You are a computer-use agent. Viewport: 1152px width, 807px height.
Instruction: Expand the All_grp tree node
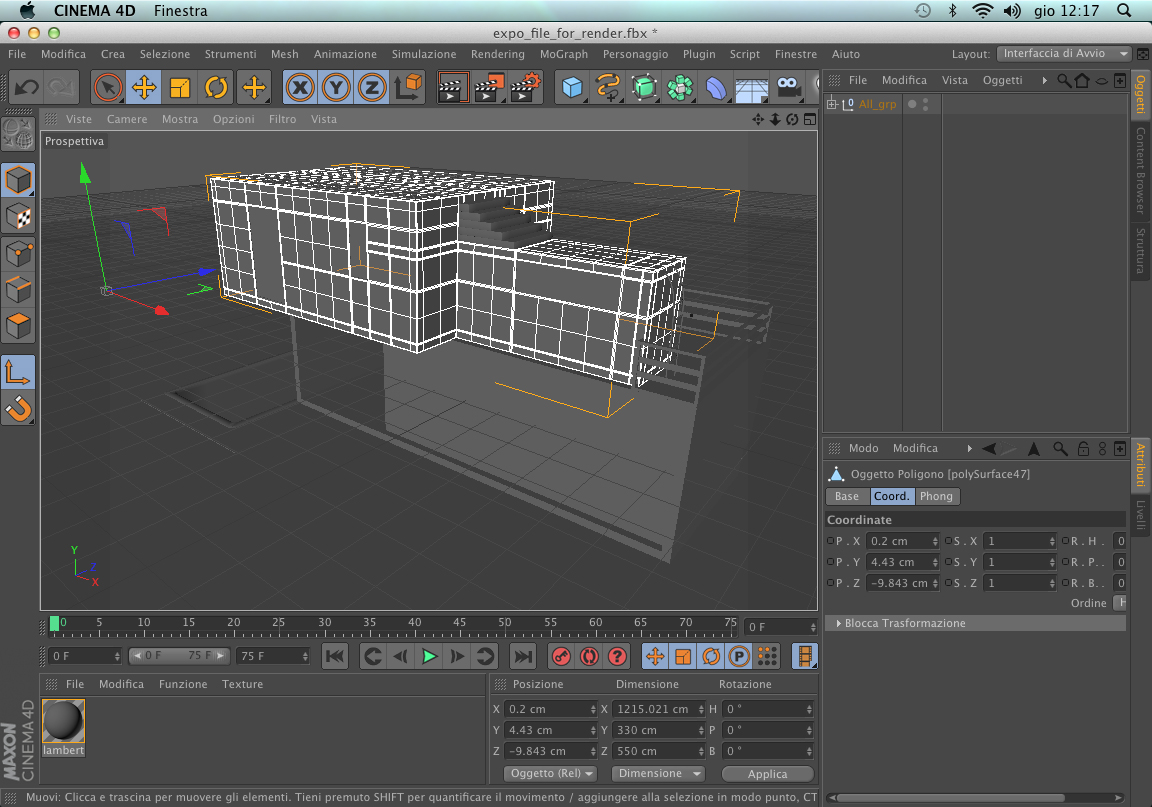click(832, 104)
